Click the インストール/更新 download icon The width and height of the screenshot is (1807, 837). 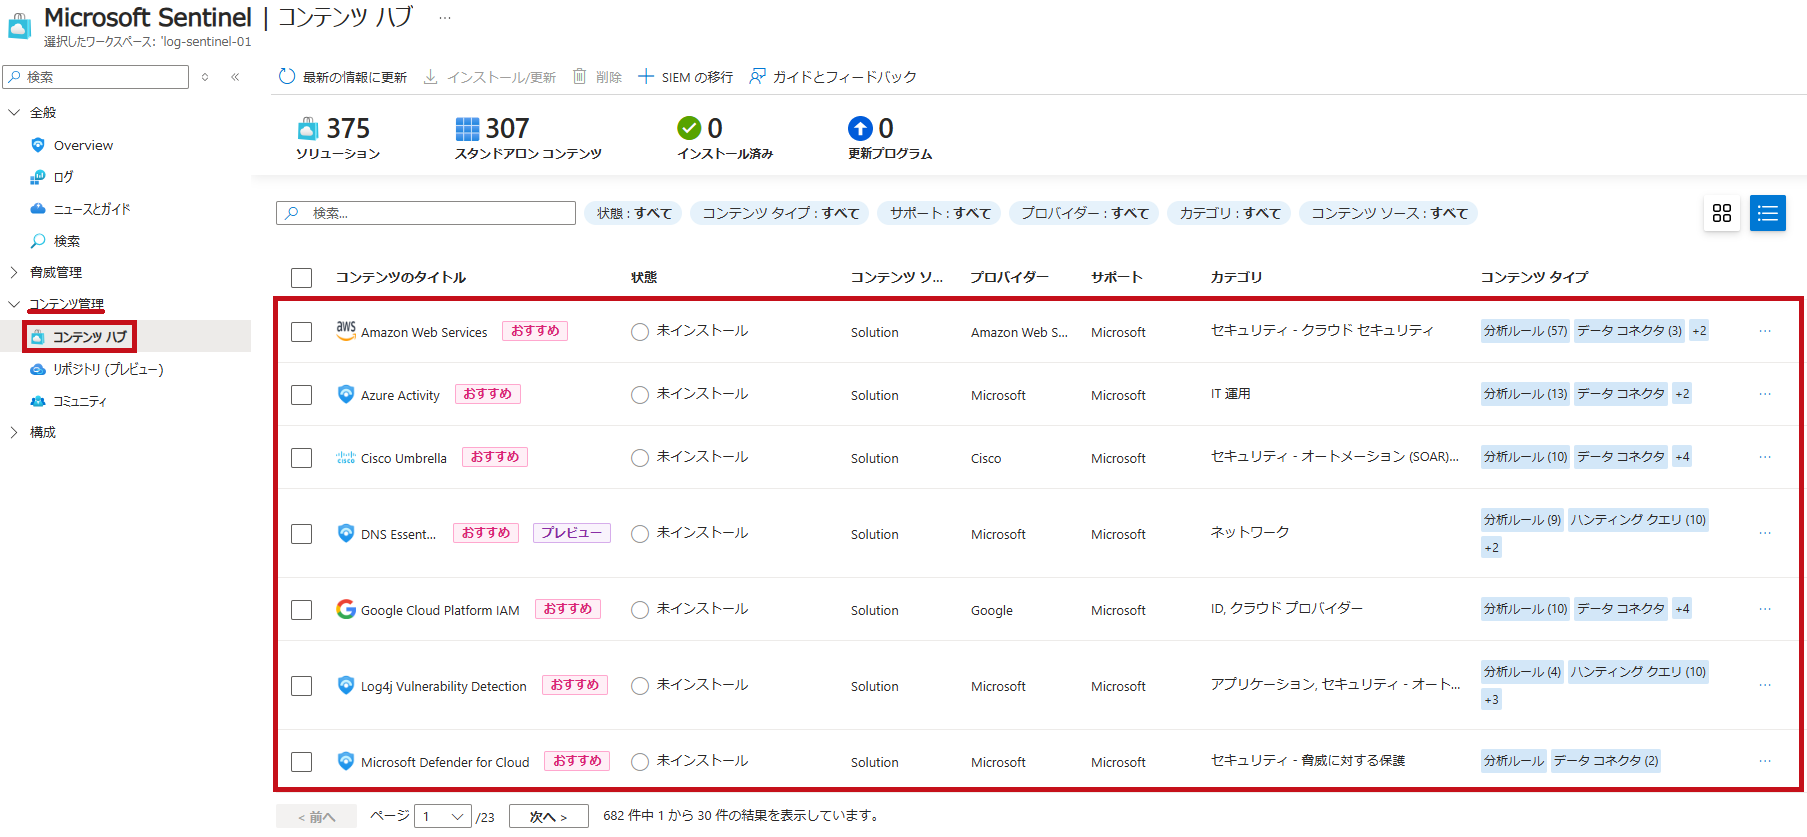[431, 76]
